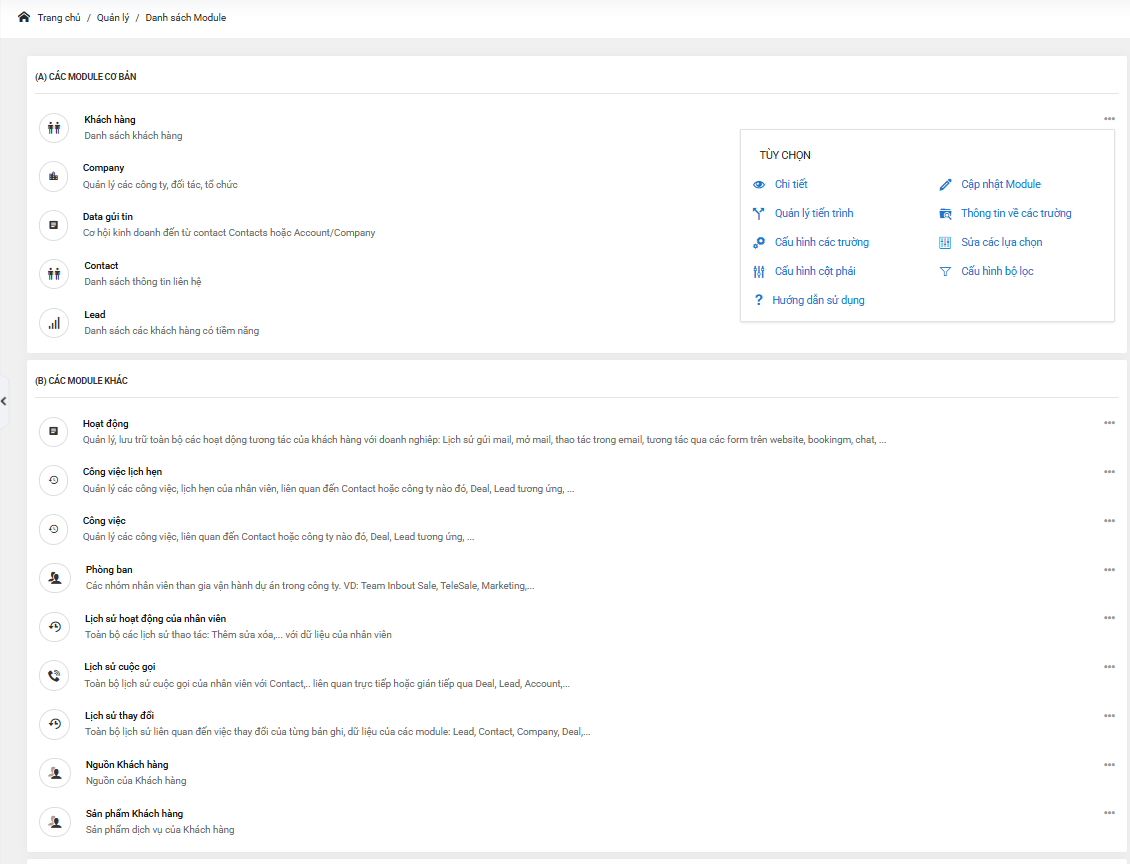Choose Cập nhật Module from options
The image size is (1130, 864).
(x=1000, y=184)
